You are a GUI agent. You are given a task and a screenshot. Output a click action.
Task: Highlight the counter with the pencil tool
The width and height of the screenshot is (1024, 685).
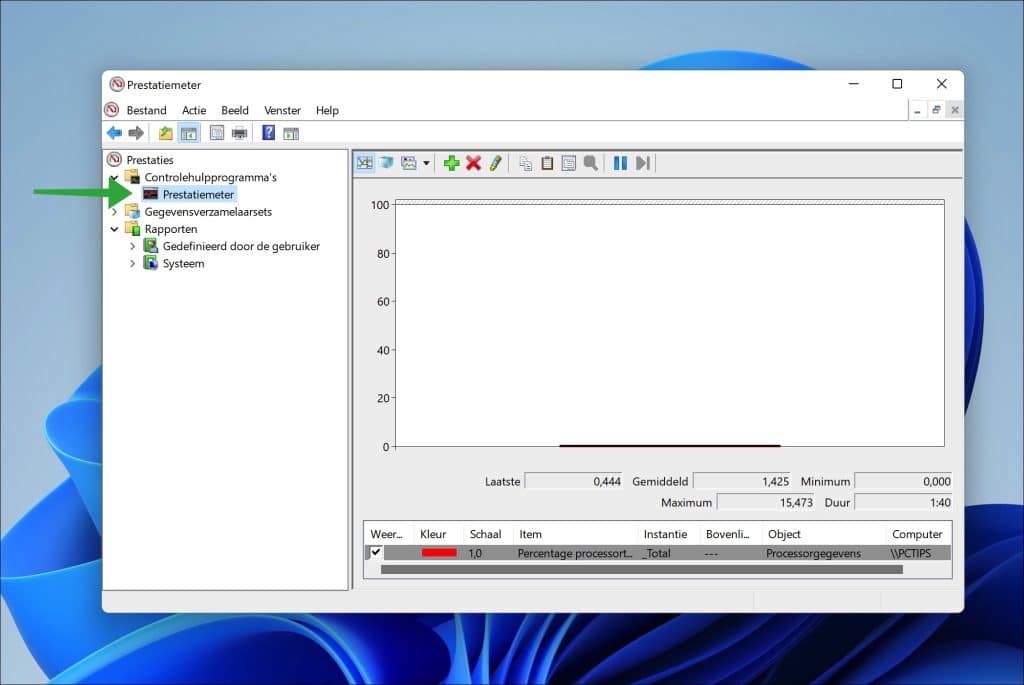(496, 163)
